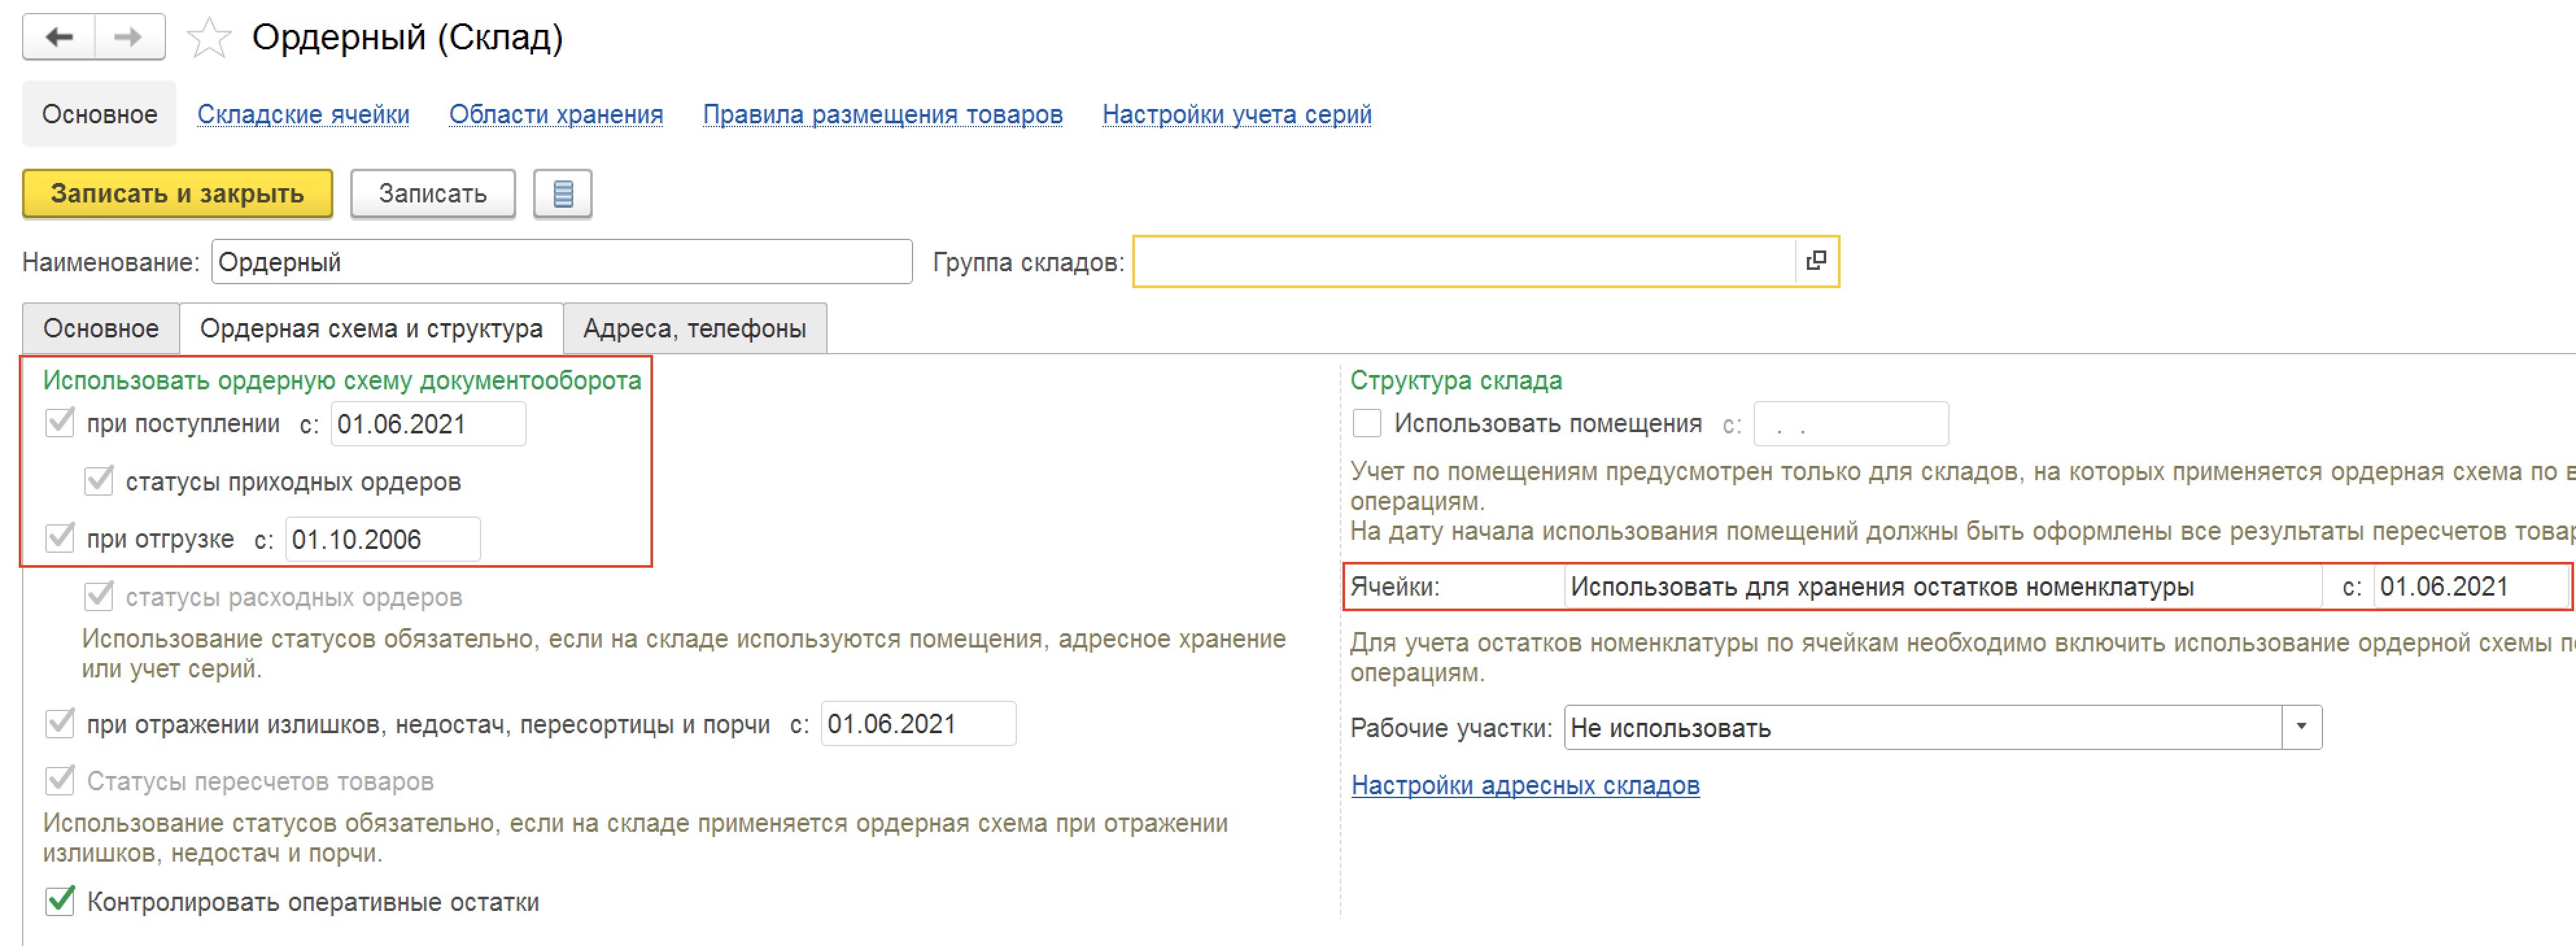Click the Записать button

coord(432,193)
